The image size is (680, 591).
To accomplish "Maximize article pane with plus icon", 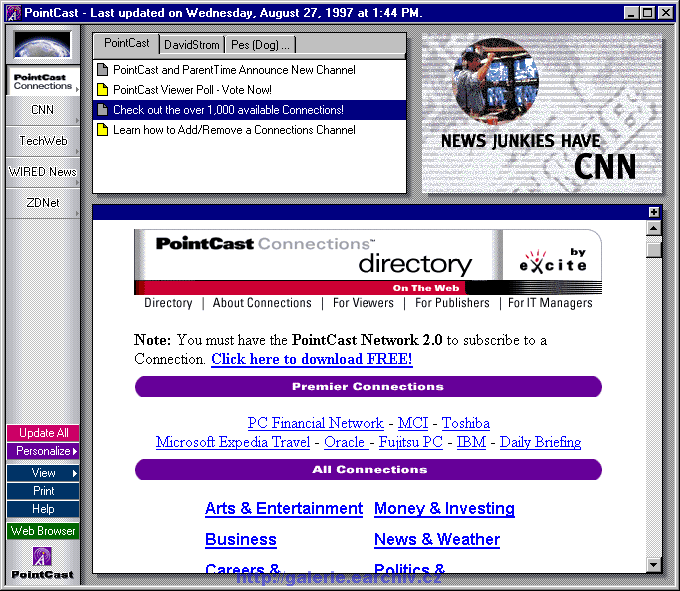I will pos(654,212).
